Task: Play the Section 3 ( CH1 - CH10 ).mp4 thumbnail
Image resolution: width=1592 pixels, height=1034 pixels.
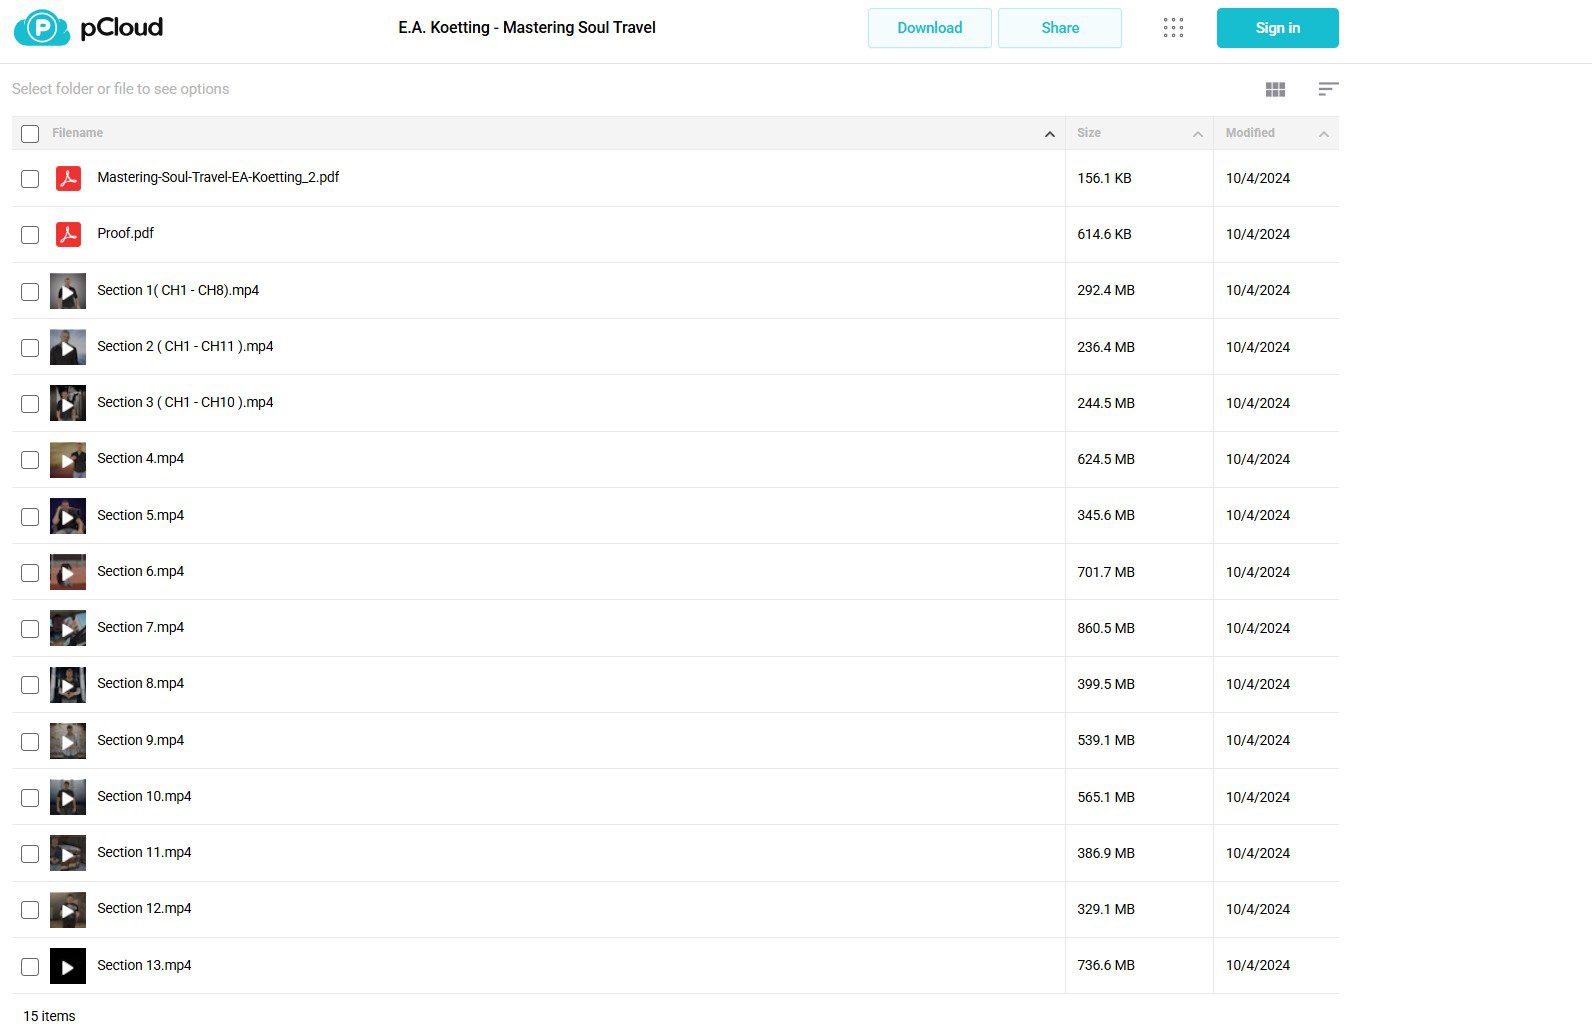Action: 68,403
